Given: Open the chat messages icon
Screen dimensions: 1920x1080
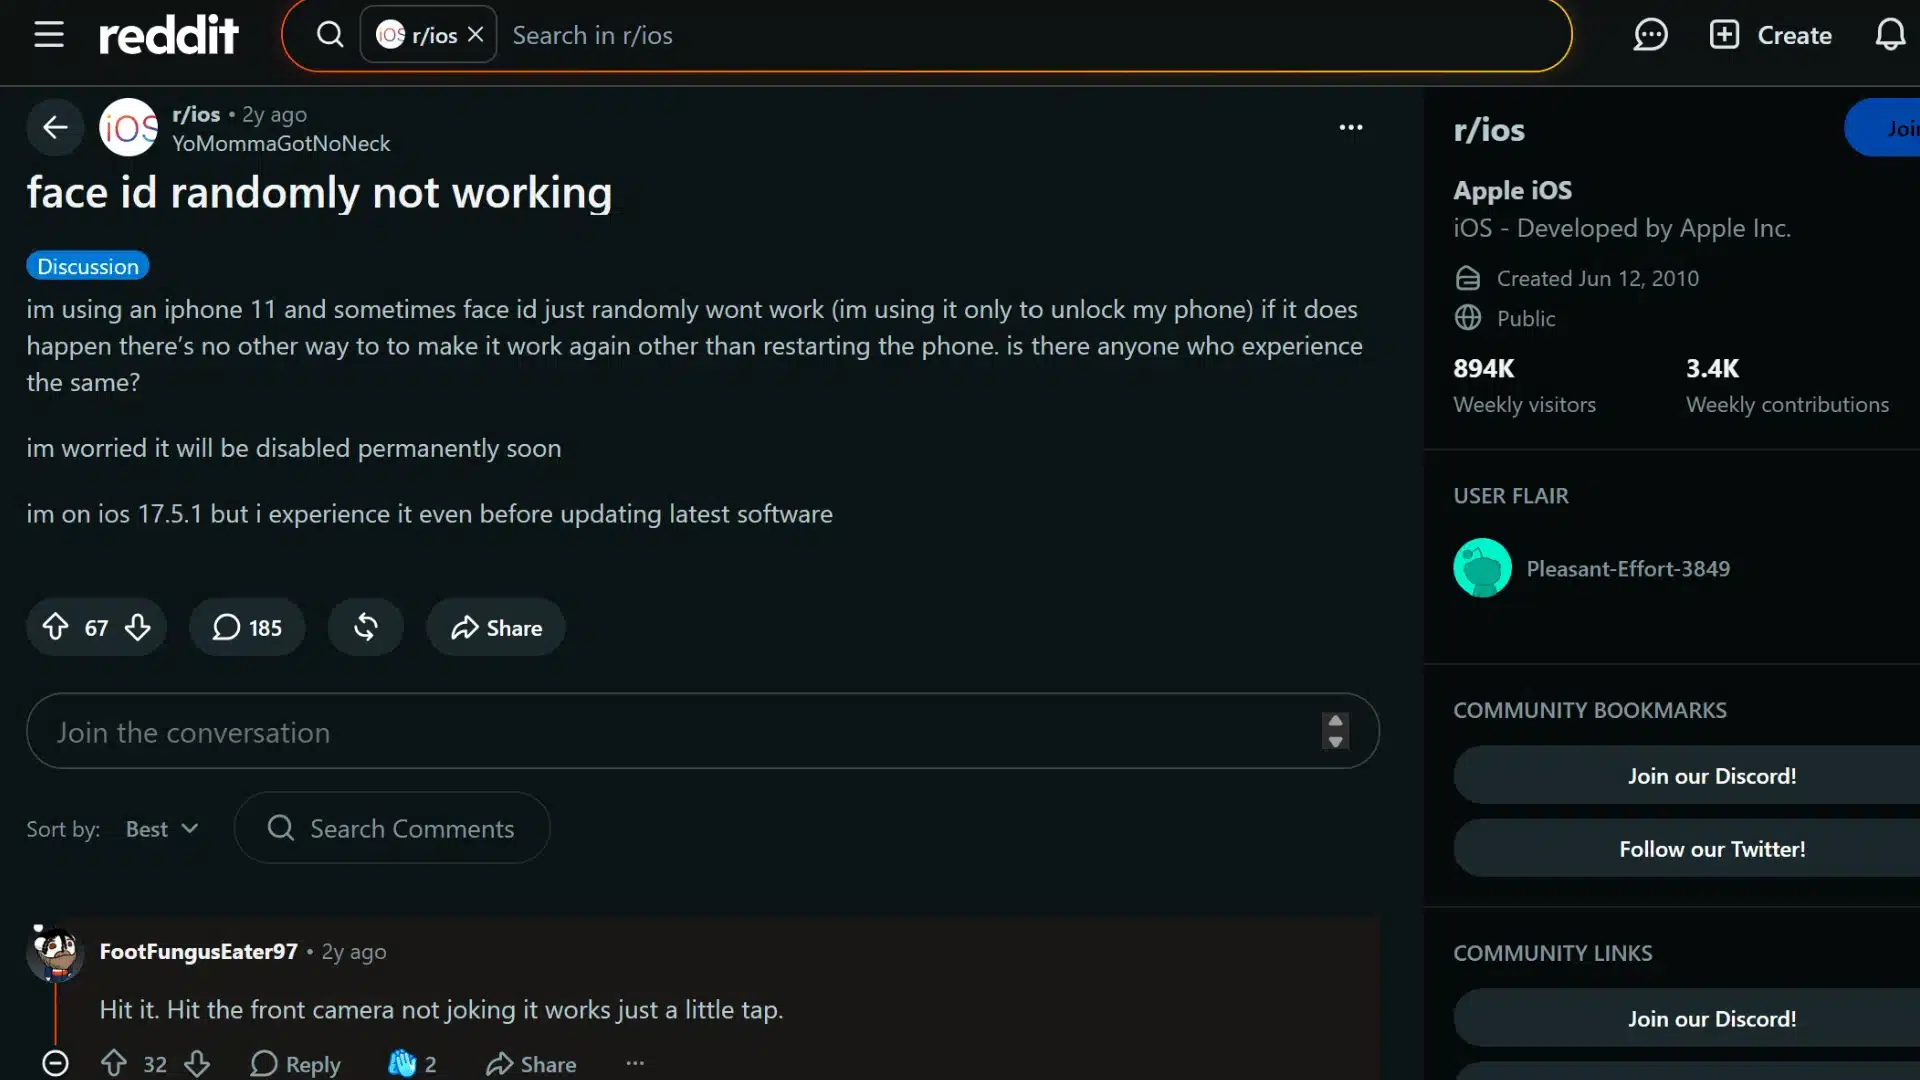Looking at the screenshot, I should [1650, 35].
